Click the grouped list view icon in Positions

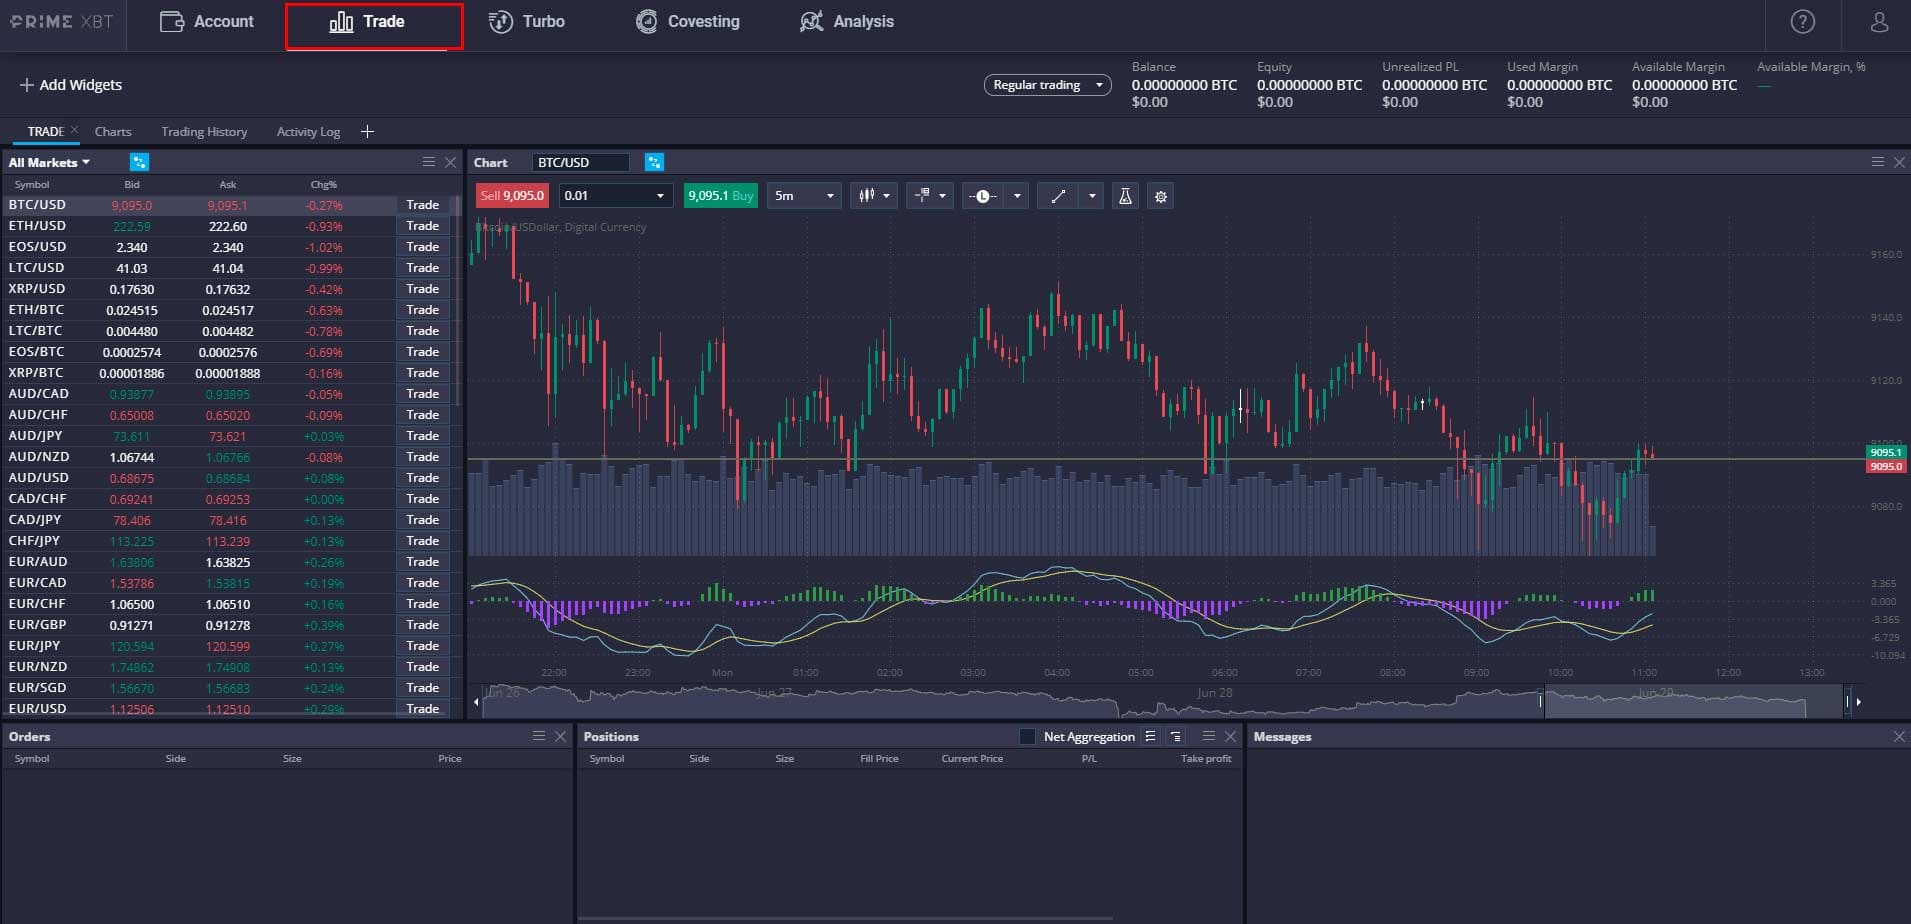[1175, 736]
